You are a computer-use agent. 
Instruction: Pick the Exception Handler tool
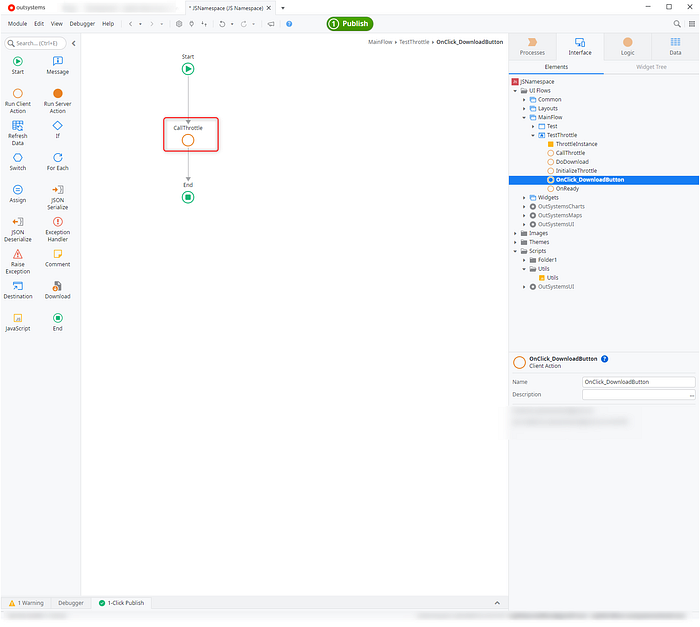click(x=57, y=222)
